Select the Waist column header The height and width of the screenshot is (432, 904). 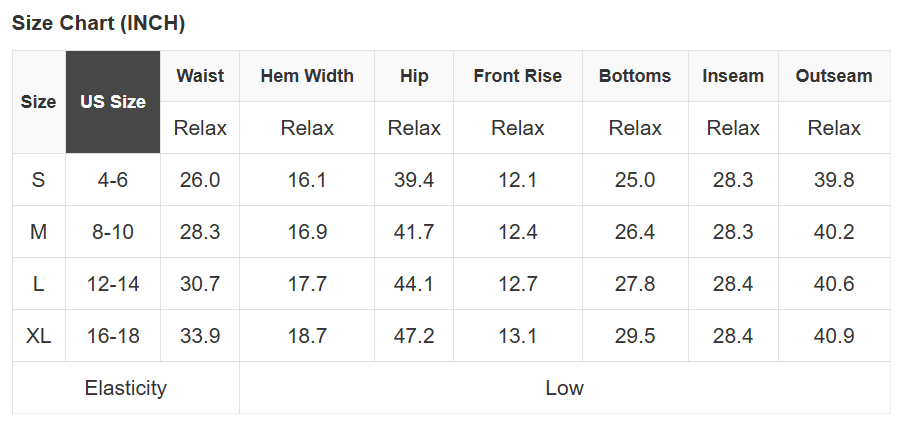click(x=200, y=76)
